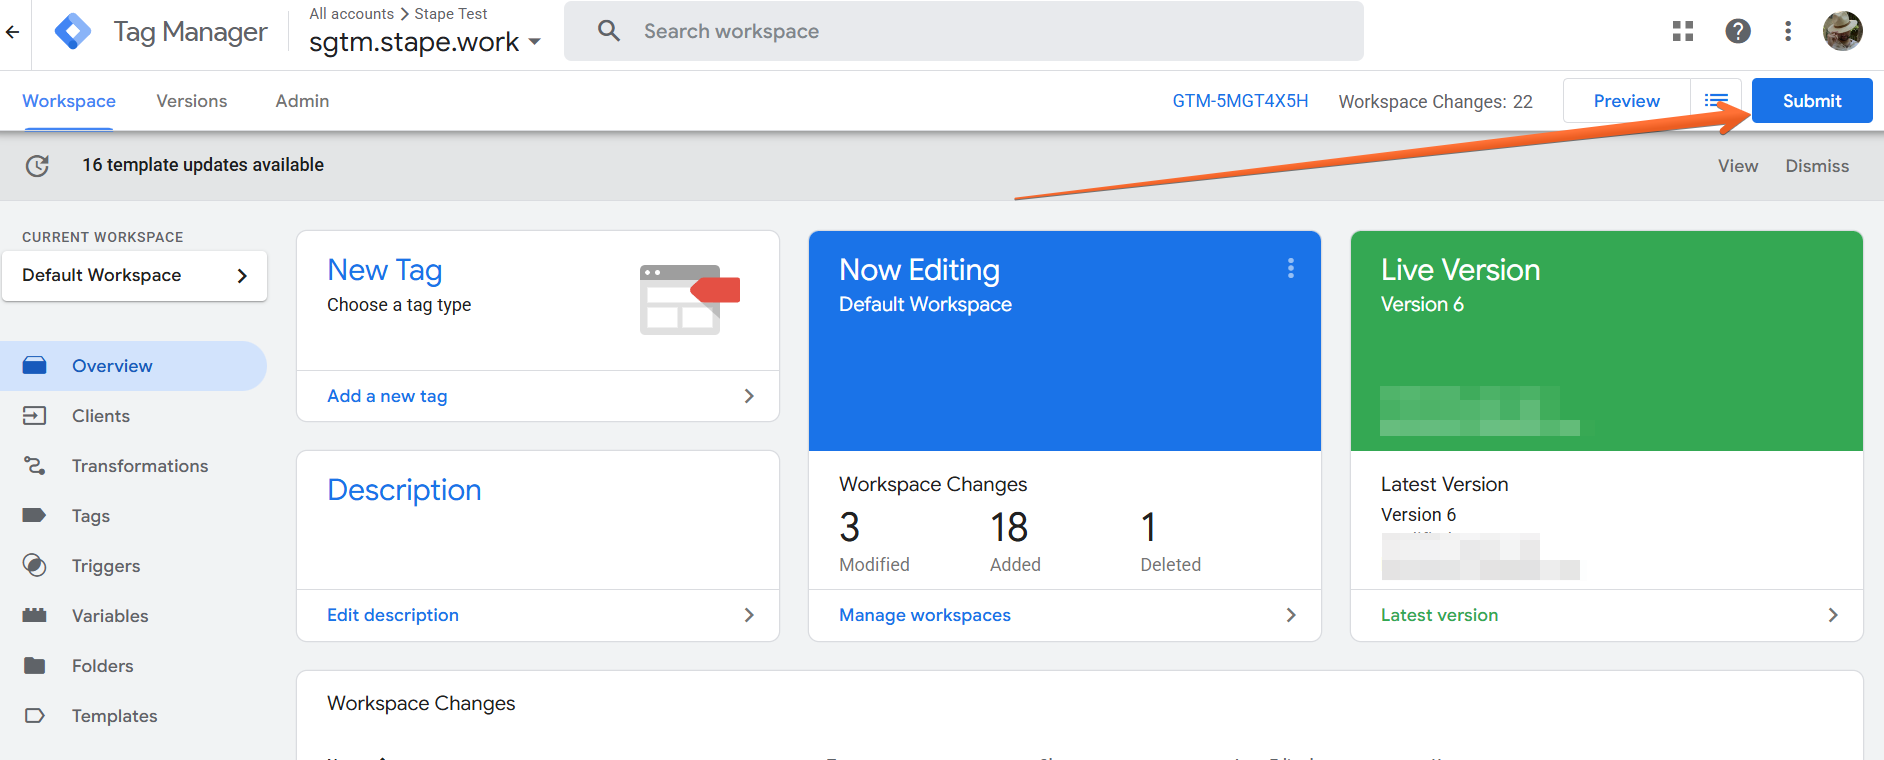The image size is (1884, 760).
Task: Click the Tag Manager logo
Action: tap(73, 32)
